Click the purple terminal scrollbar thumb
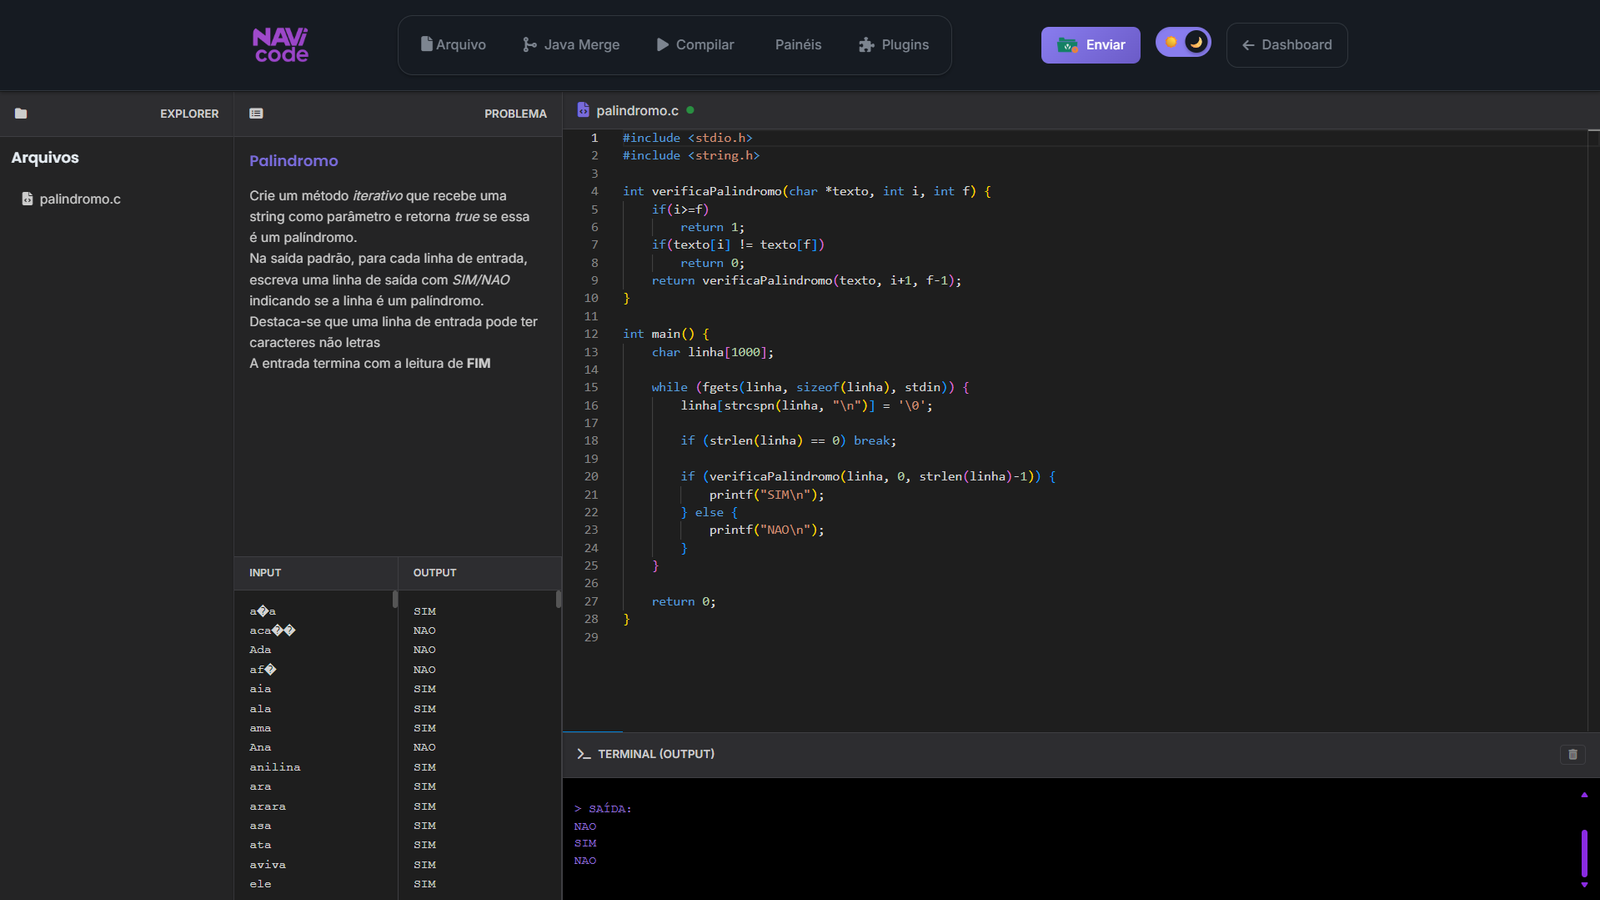This screenshot has width=1600, height=900. pos(1584,853)
